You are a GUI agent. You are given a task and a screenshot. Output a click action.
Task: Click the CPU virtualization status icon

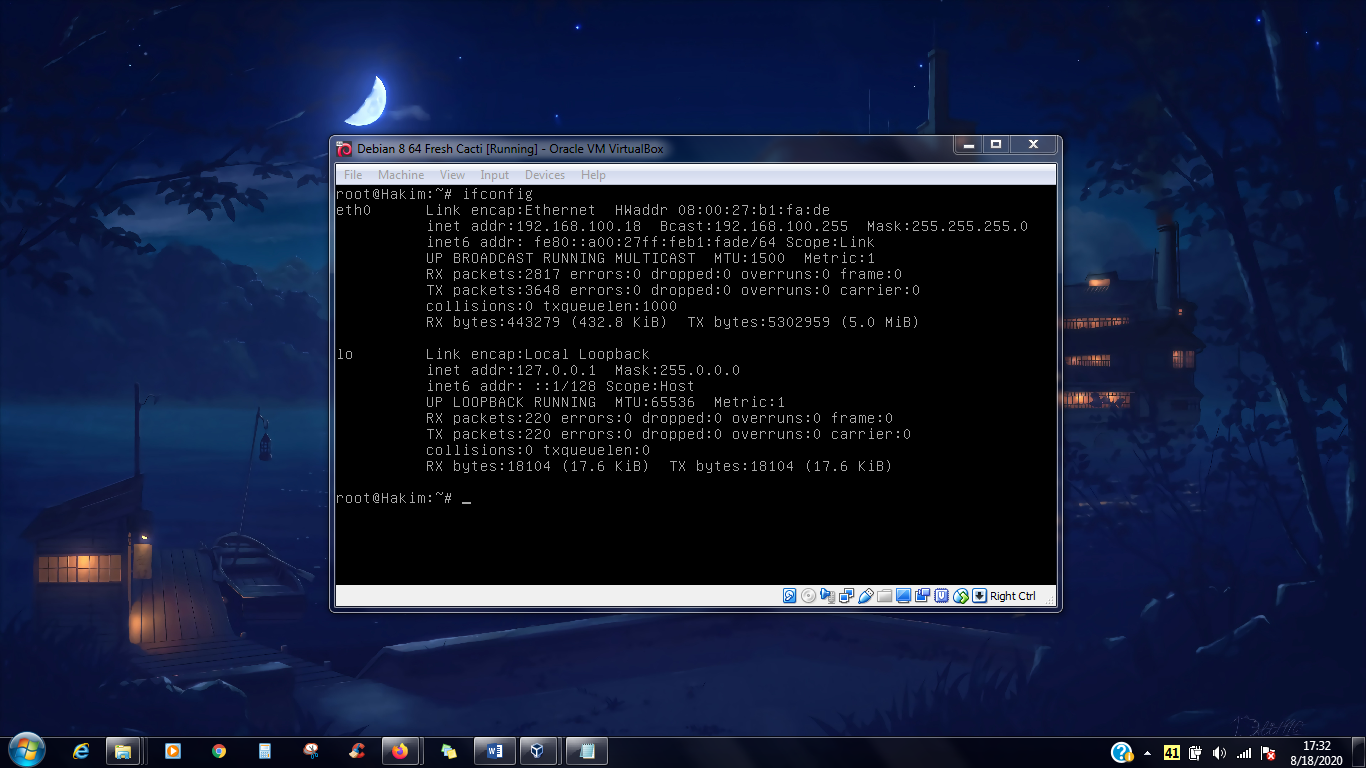point(941,596)
